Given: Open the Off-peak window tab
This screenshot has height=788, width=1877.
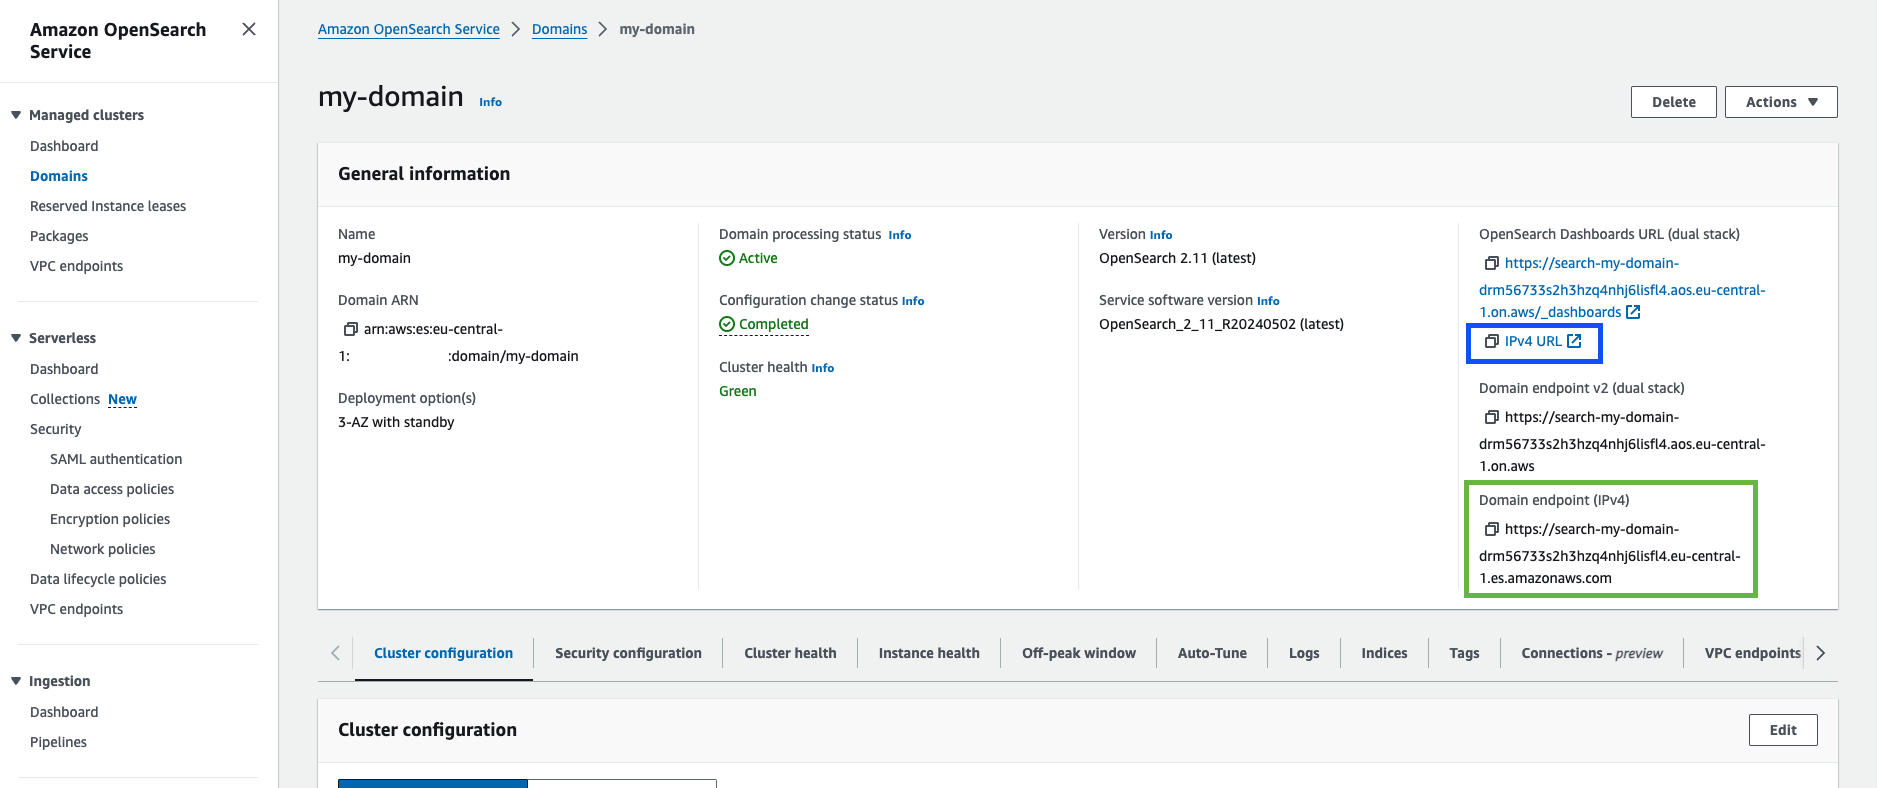Looking at the screenshot, I should 1079,653.
